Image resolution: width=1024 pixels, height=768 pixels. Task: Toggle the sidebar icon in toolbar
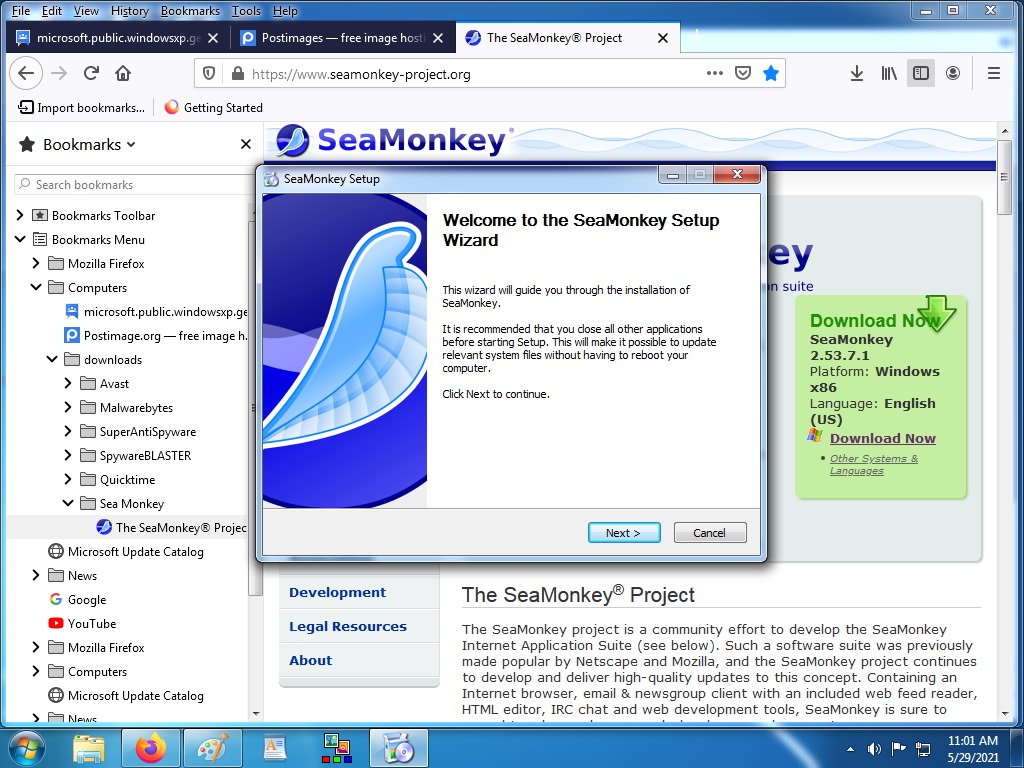(921, 73)
